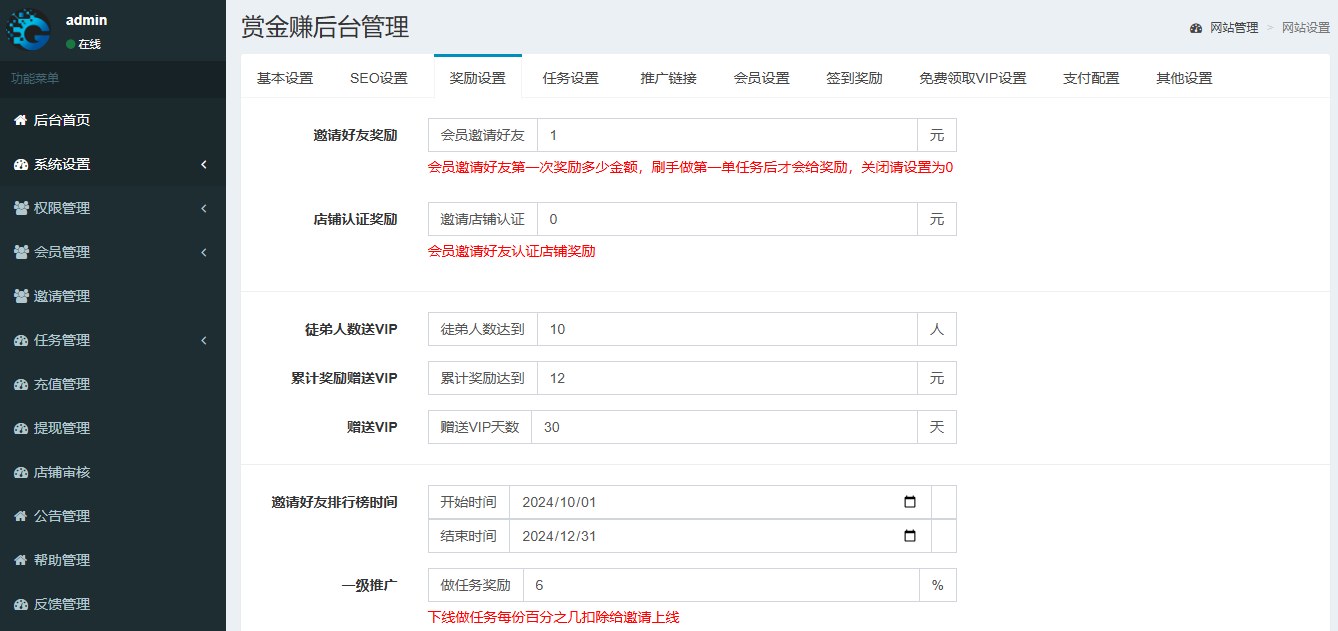Click the 邀请好友奖励 amount input field
The image size is (1338, 631).
coord(720,134)
